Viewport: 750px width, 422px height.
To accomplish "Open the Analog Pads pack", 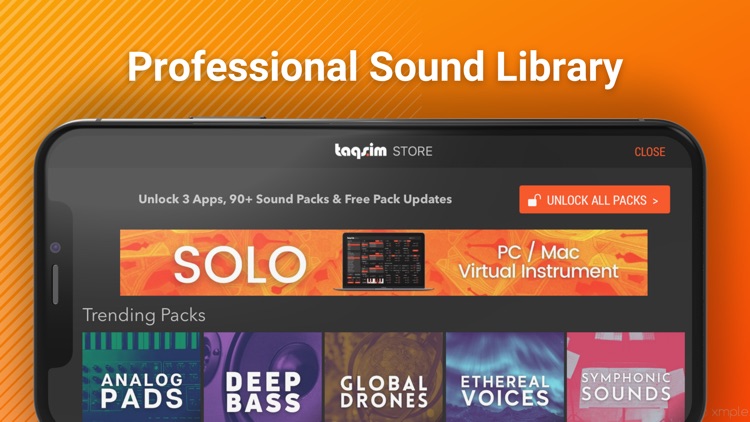I will pos(142,377).
